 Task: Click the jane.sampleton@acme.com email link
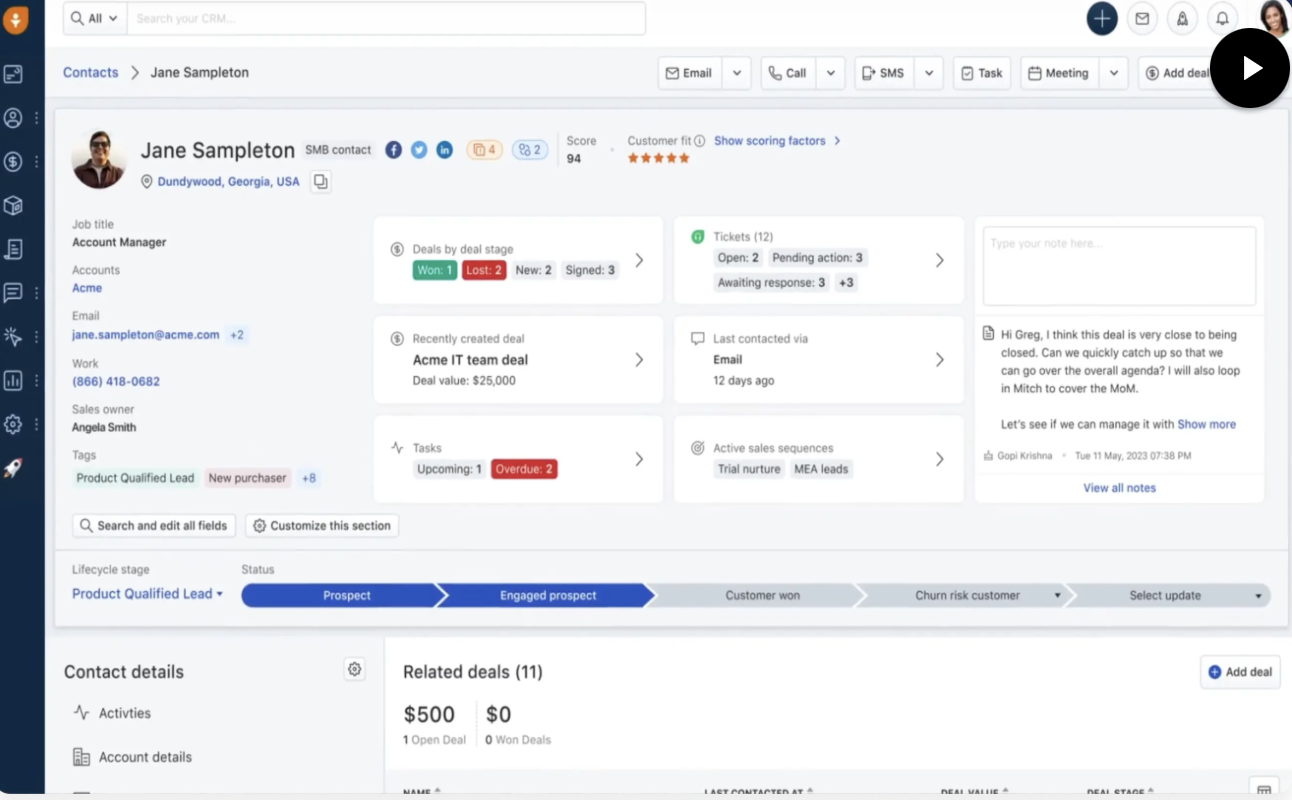pos(146,335)
